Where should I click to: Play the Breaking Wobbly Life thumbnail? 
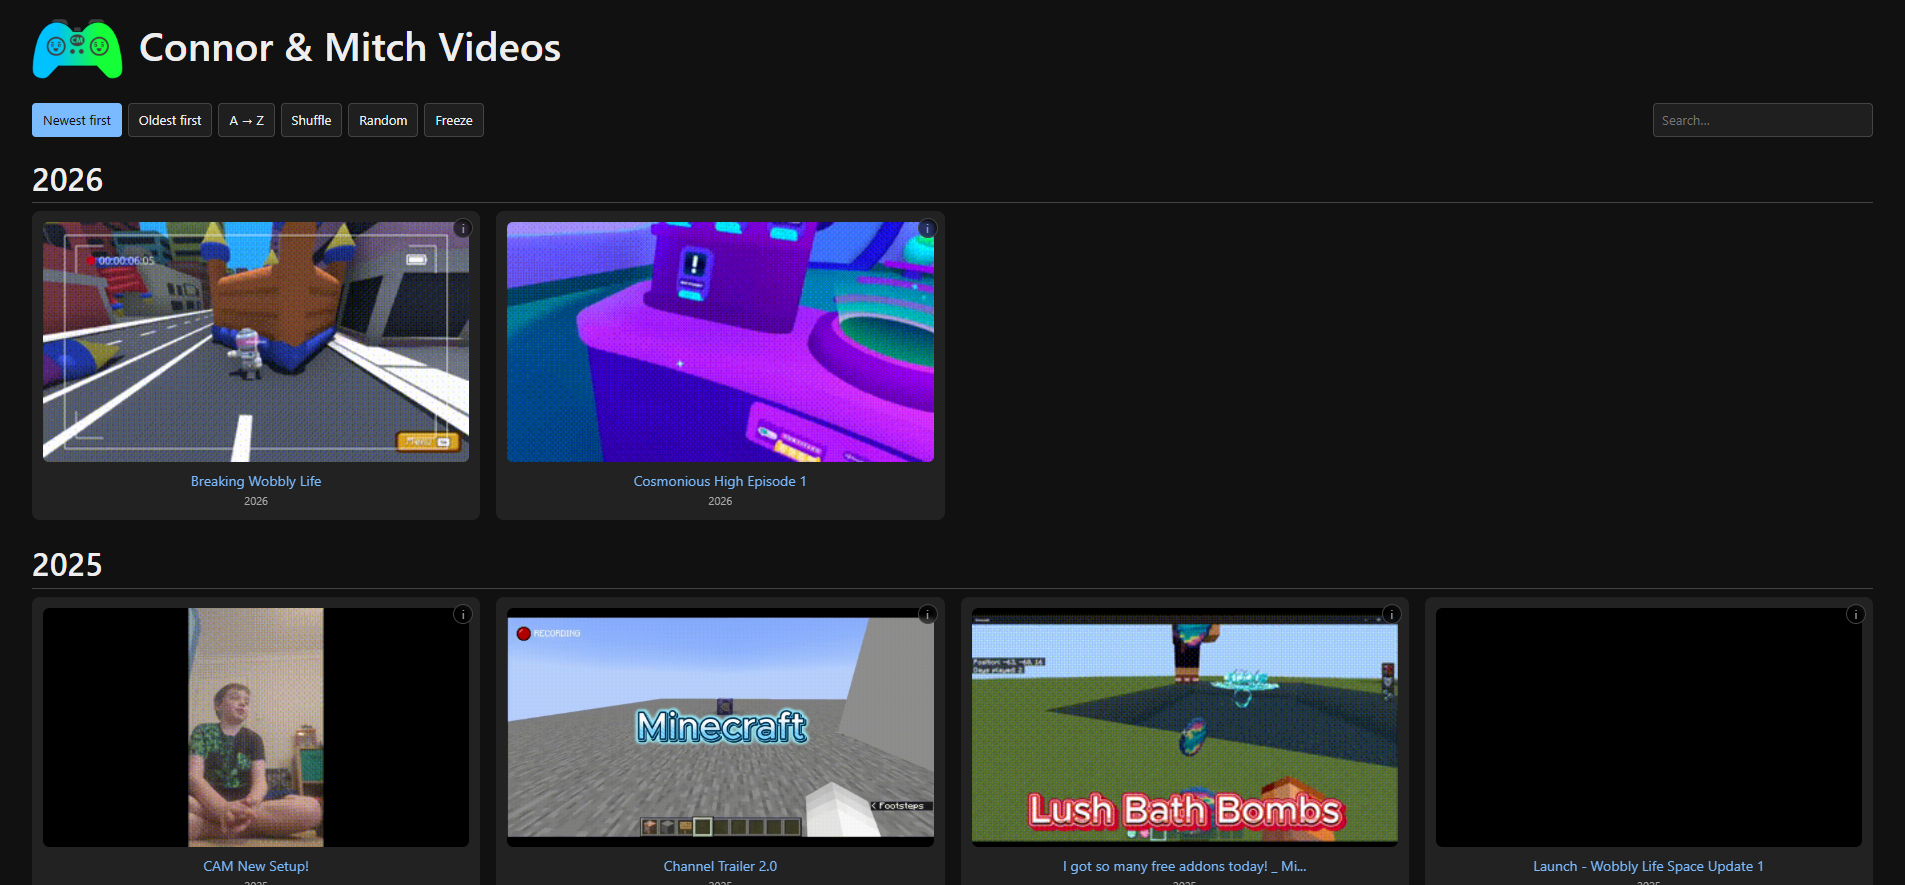coord(256,341)
